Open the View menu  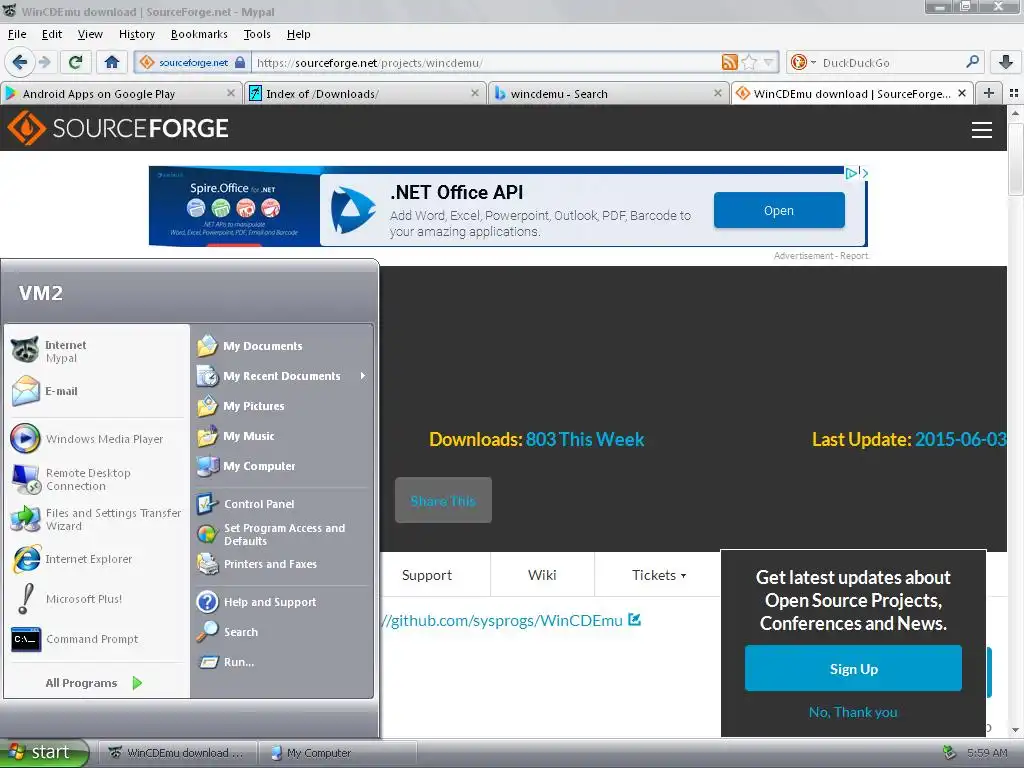point(89,34)
